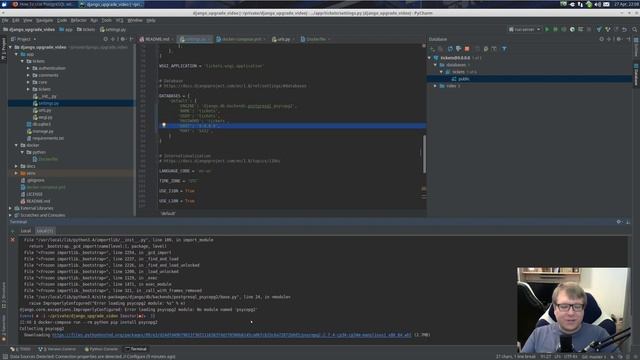Open the search everywhere magnifier icon
This screenshot has height=360, width=640.
[635, 29]
